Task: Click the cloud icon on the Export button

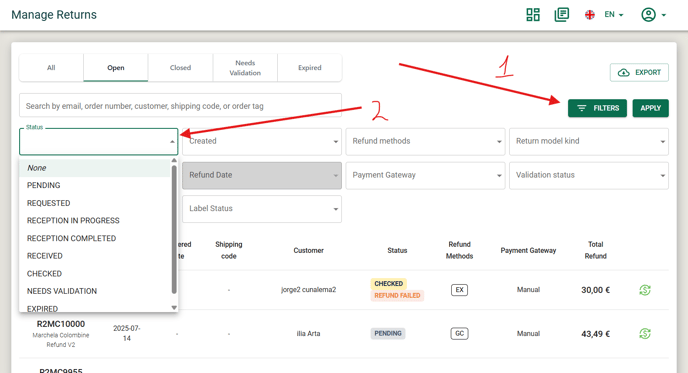Action: click(624, 72)
